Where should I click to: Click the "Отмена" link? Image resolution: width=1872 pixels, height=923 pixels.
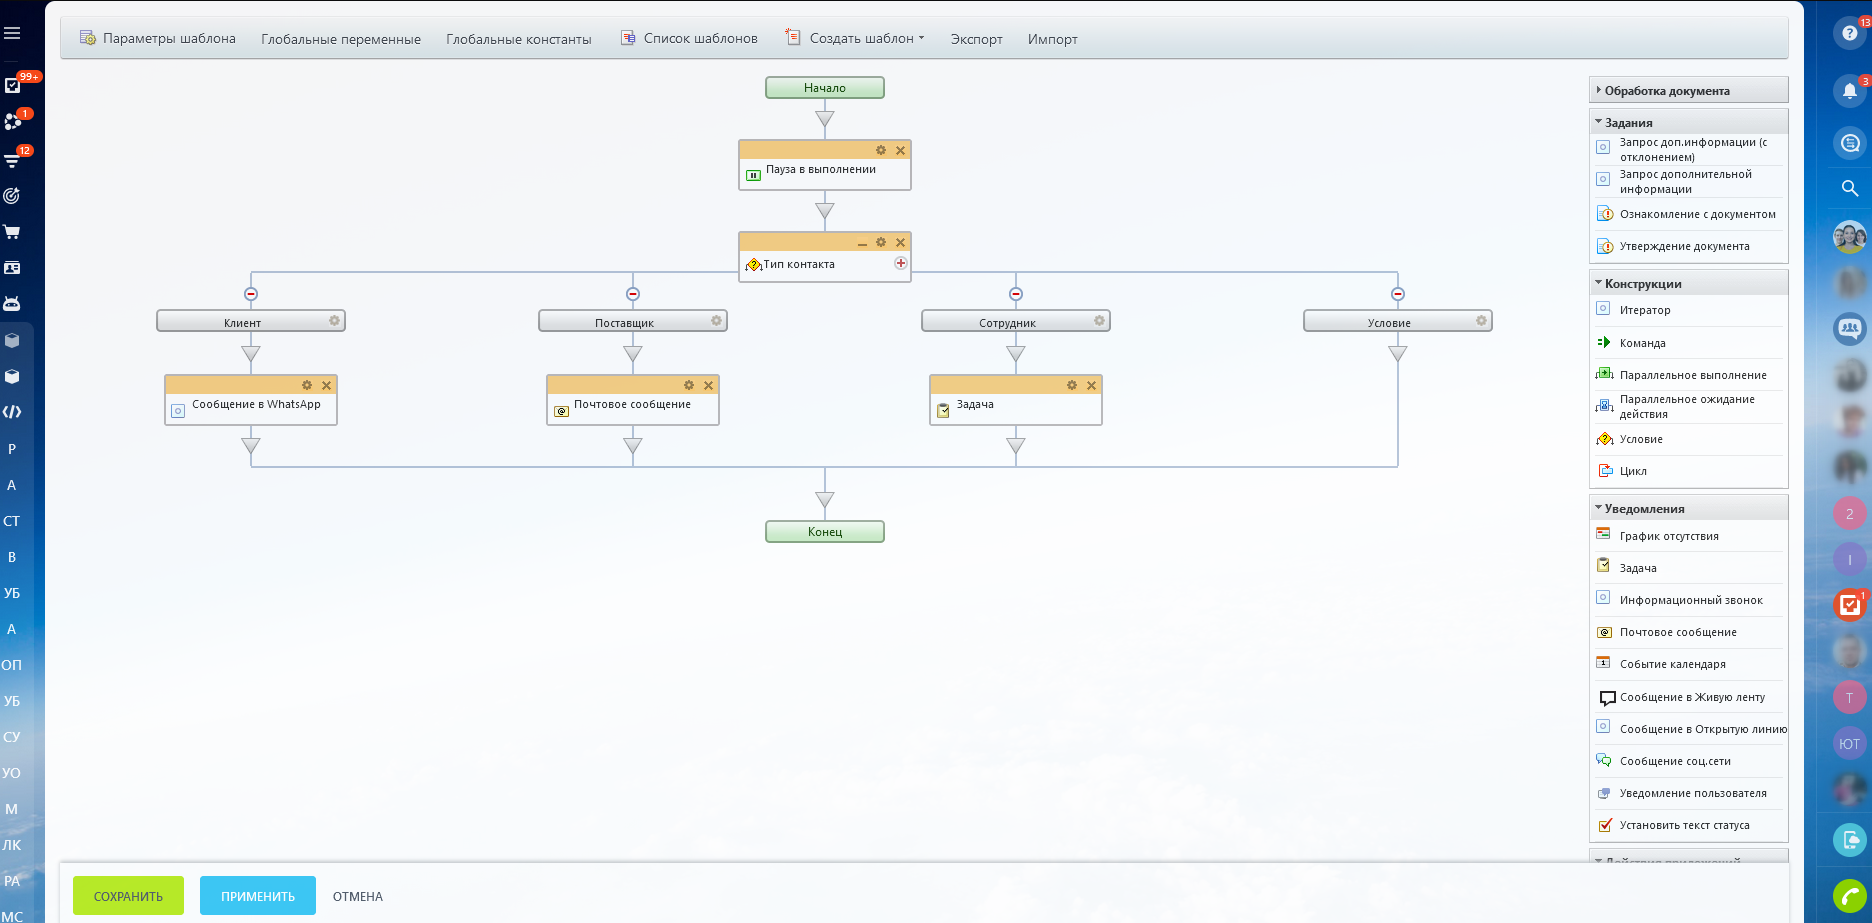pyautogui.click(x=358, y=896)
